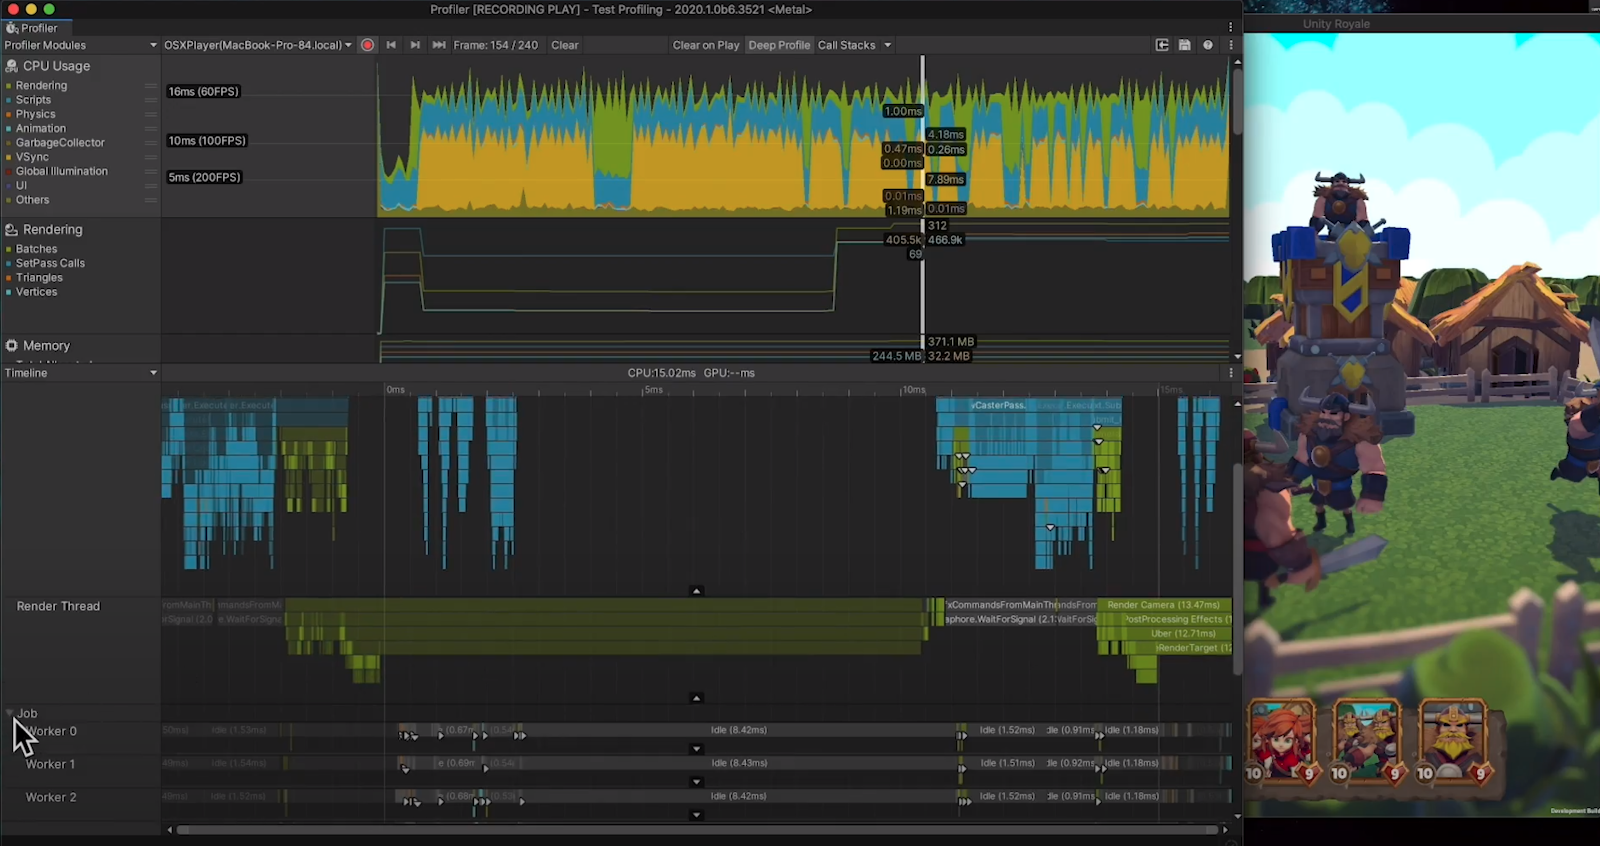Toggle Global Illumination category in the chart
The width and height of the screenshot is (1600, 846).
pos(56,171)
